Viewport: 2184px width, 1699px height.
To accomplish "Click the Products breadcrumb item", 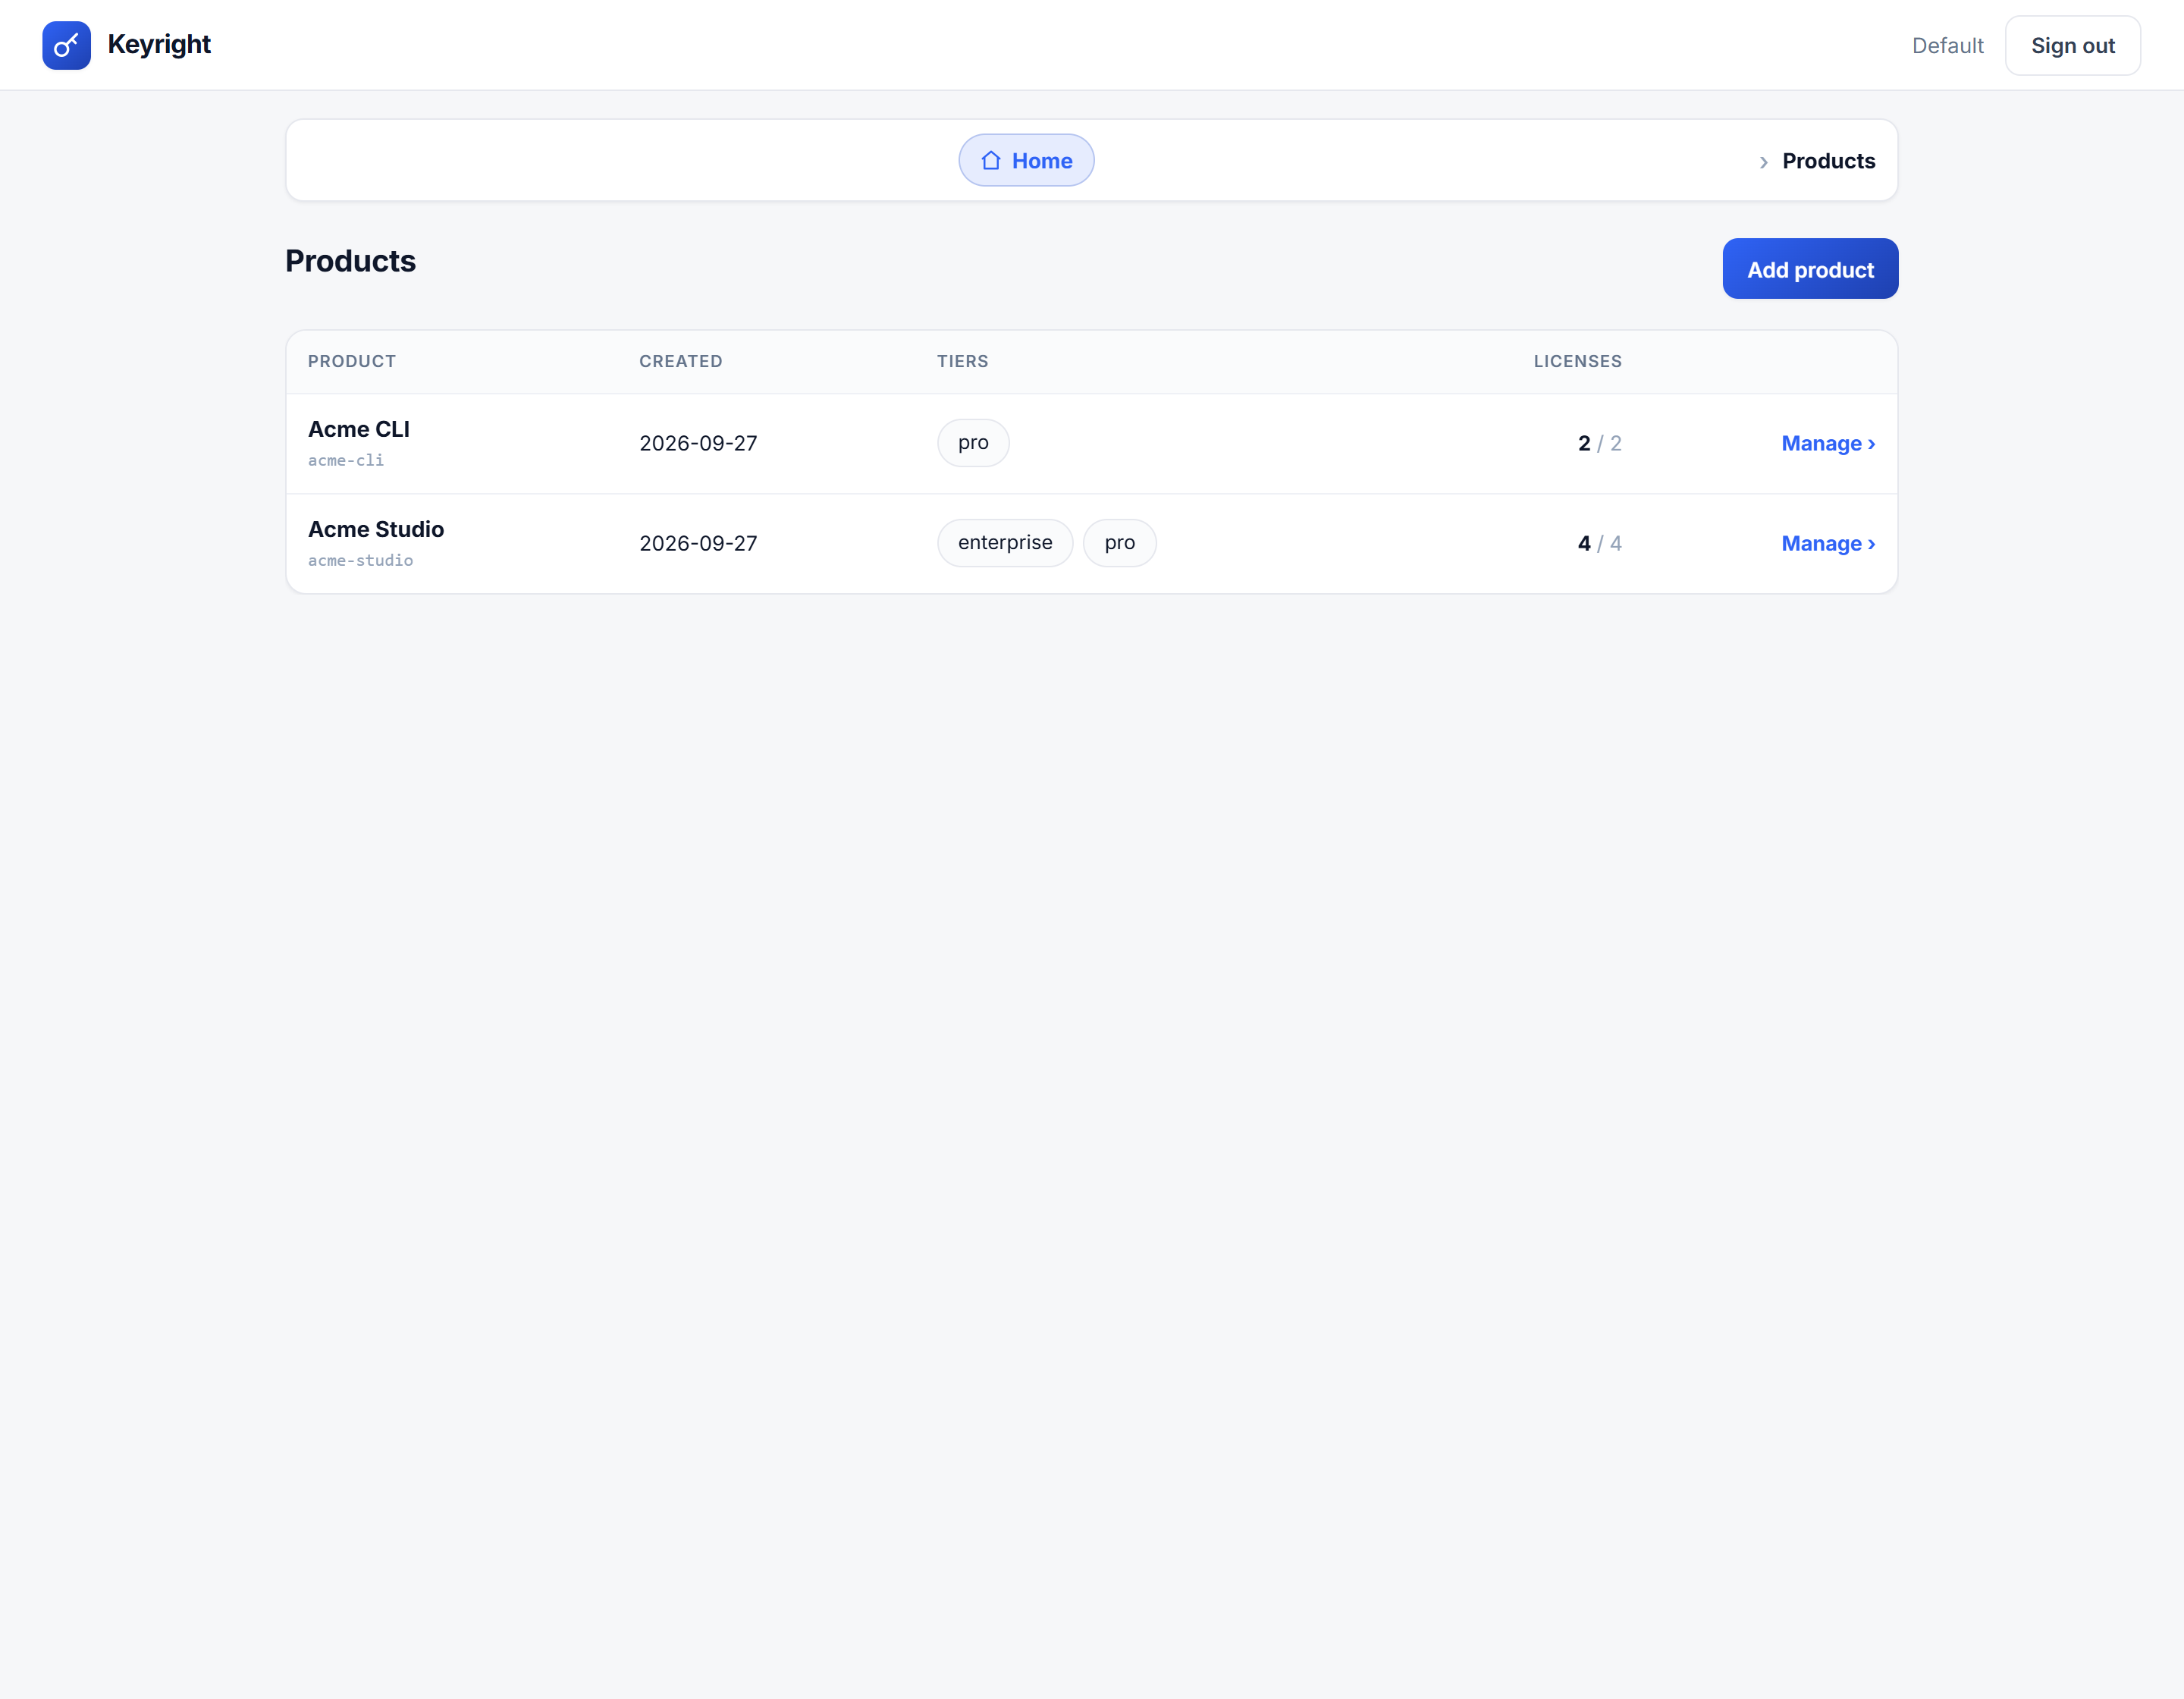I will point(1828,161).
